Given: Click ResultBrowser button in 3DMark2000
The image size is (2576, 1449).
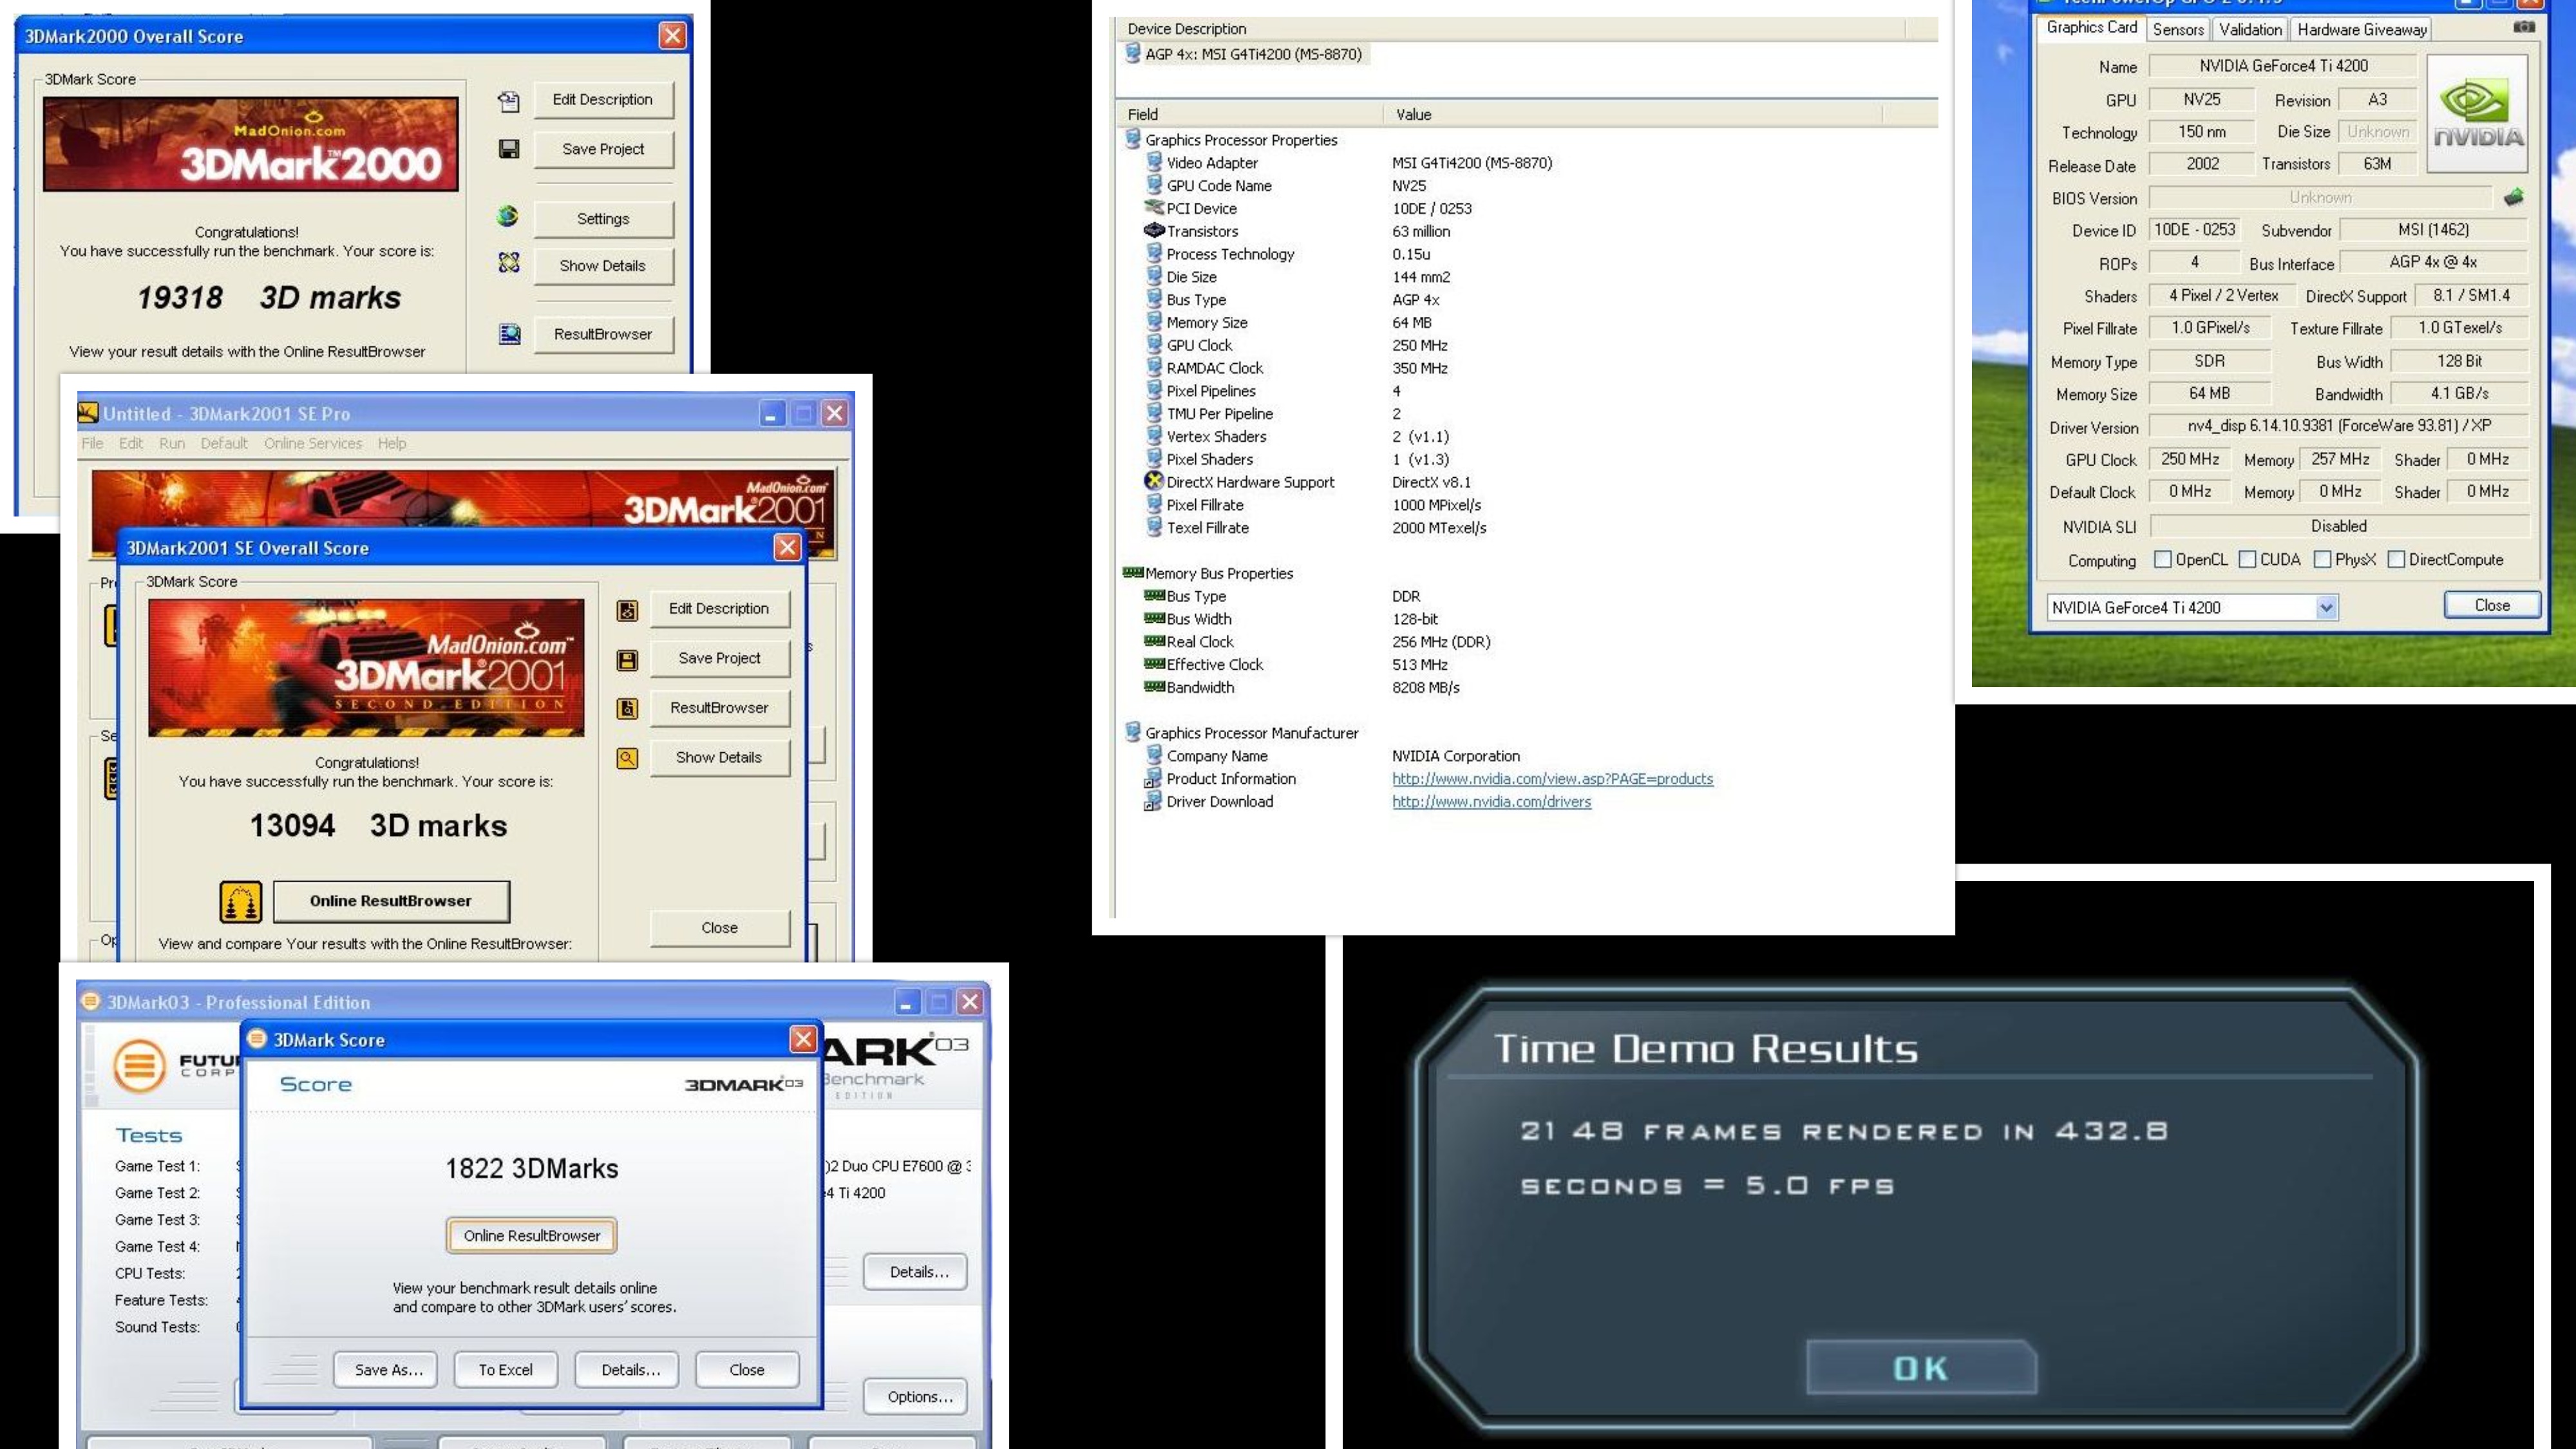Looking at the screenshot, I should 603,334.
